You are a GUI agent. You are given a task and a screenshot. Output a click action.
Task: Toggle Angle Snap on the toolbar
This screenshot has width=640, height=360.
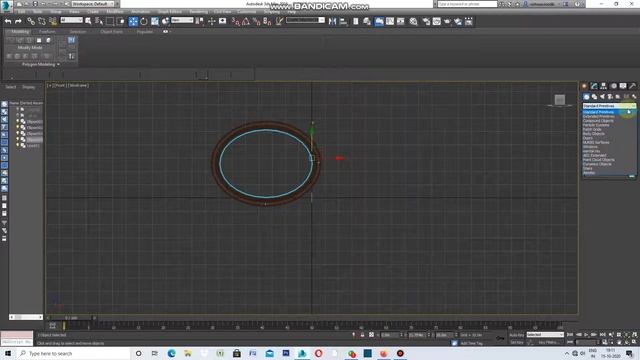(246, 21)
